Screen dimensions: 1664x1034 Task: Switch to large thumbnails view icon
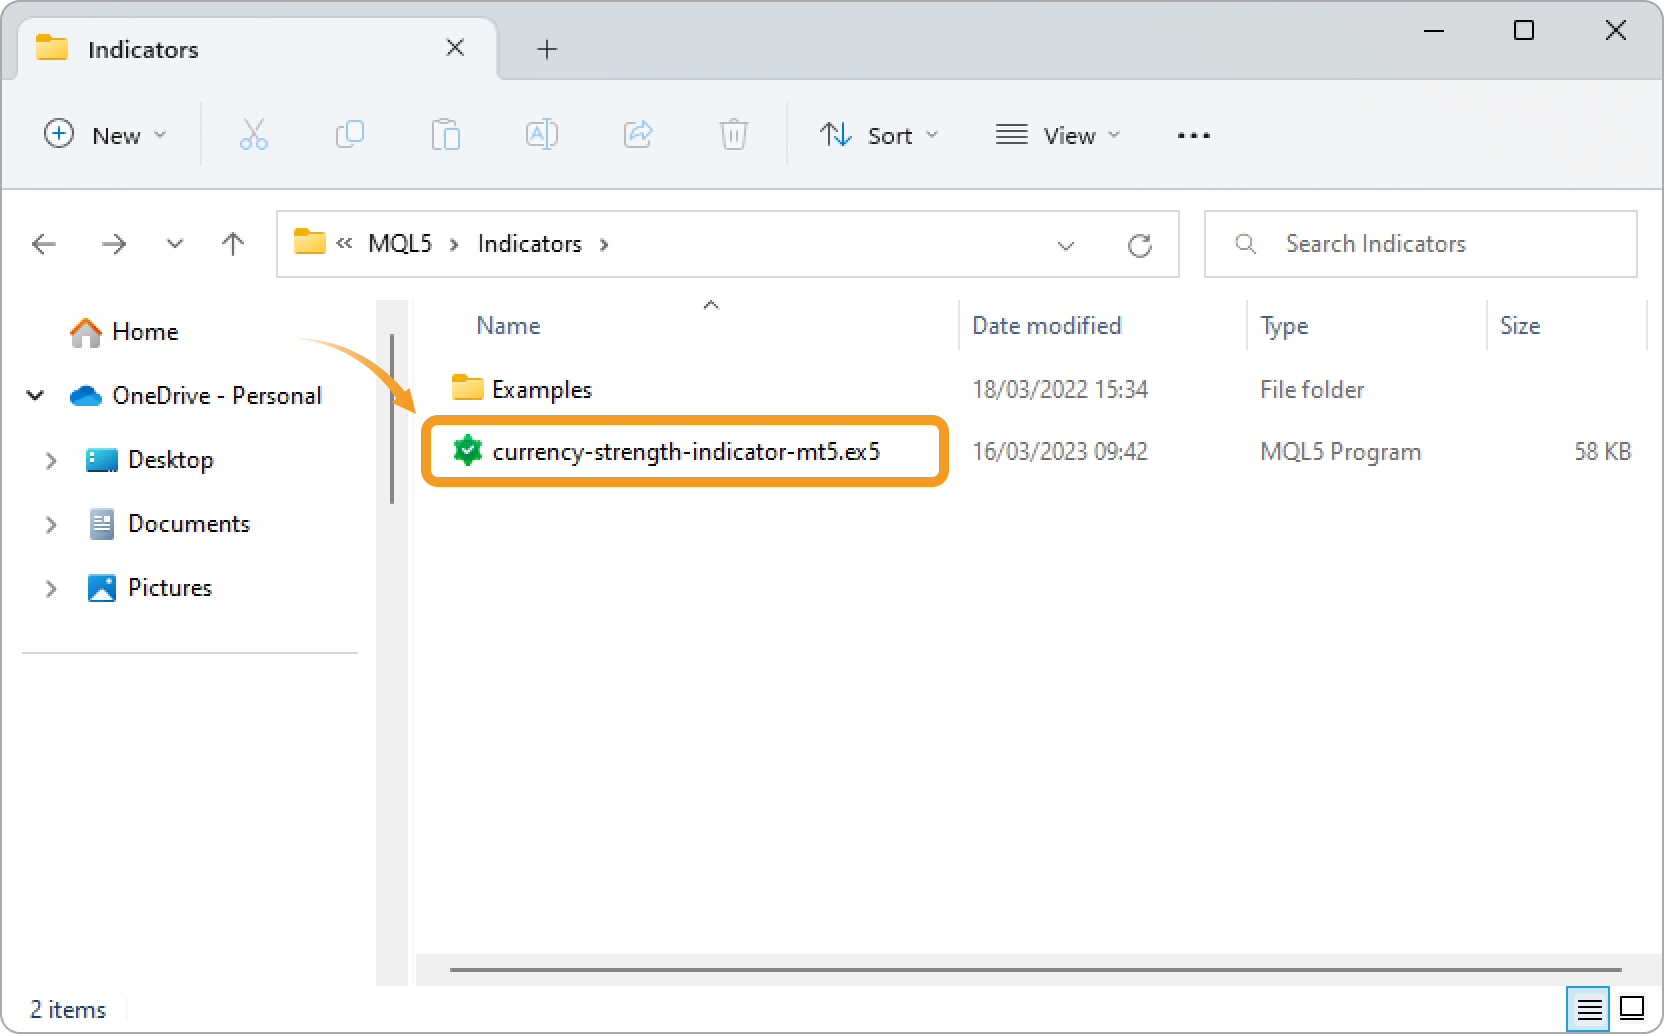1632,1008
